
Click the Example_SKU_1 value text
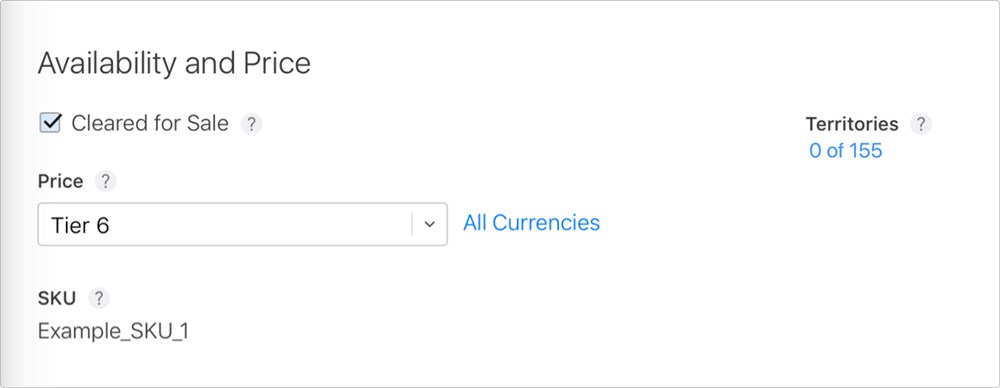pos(113,332)
